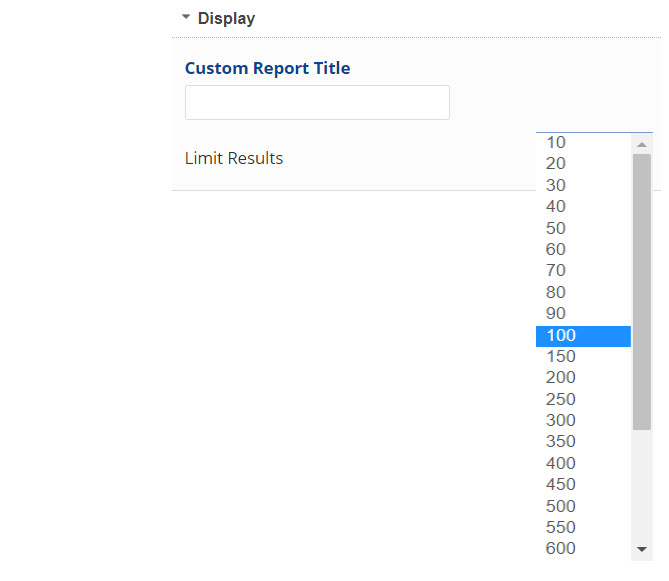Click the dropdown list scrollbar thumb
The image size is (669, 581).
click(642, 290)
